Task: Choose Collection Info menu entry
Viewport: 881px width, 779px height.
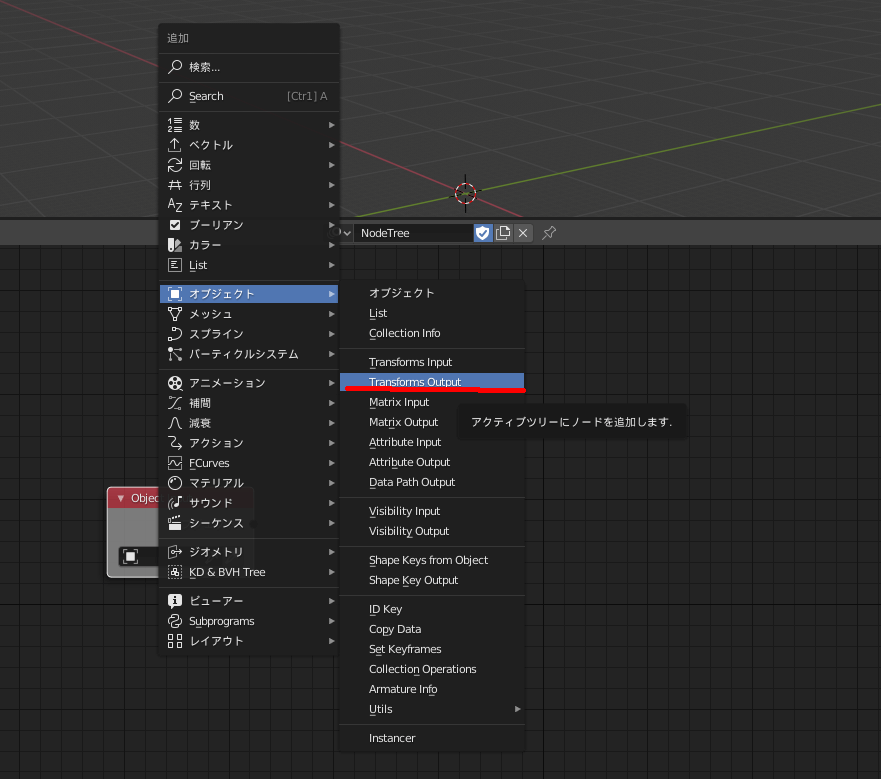Action: coord(432,333)
